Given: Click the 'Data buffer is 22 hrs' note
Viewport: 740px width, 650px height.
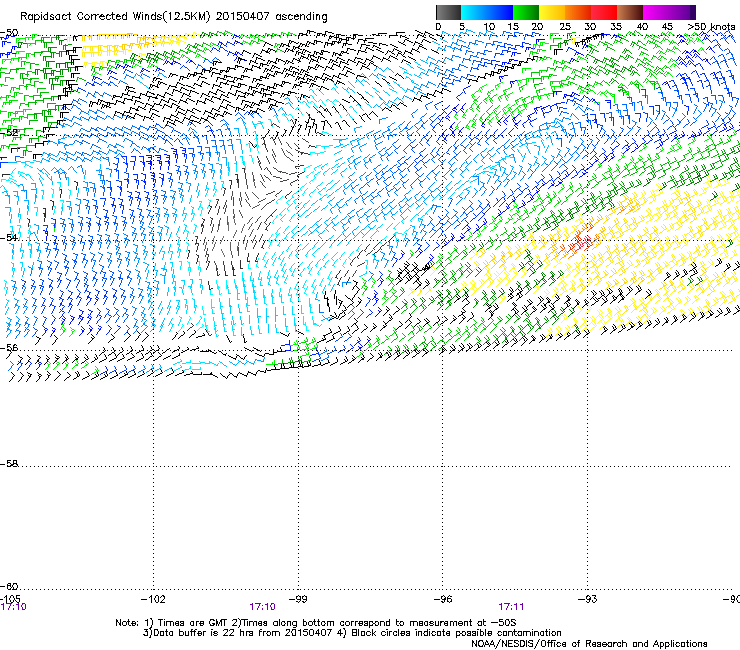Looking at the screenshot, I should point(352,633).
